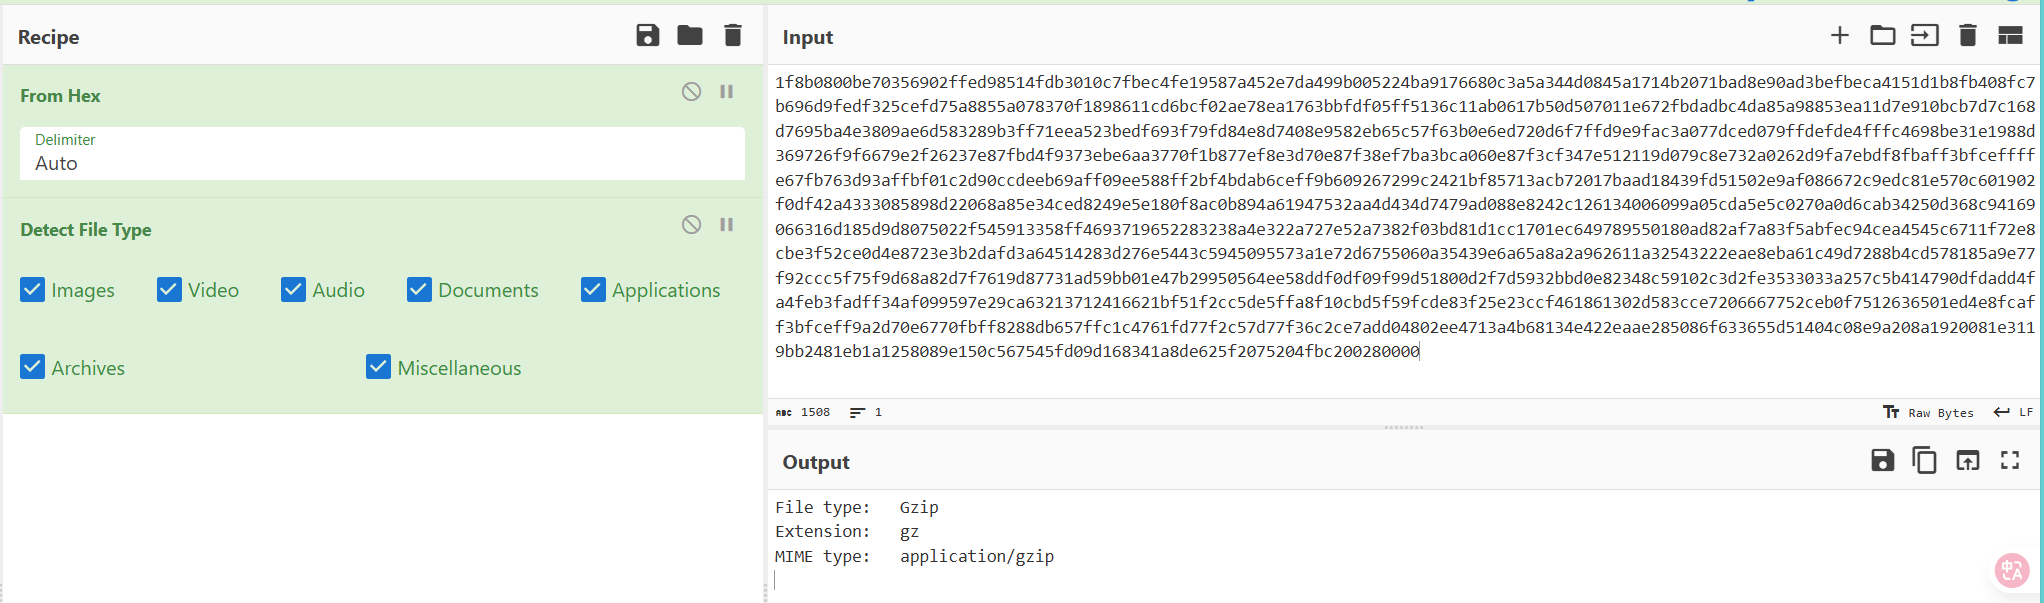
Task: Copy the raw output to clipboard
Action: (x=1924, y=460)
